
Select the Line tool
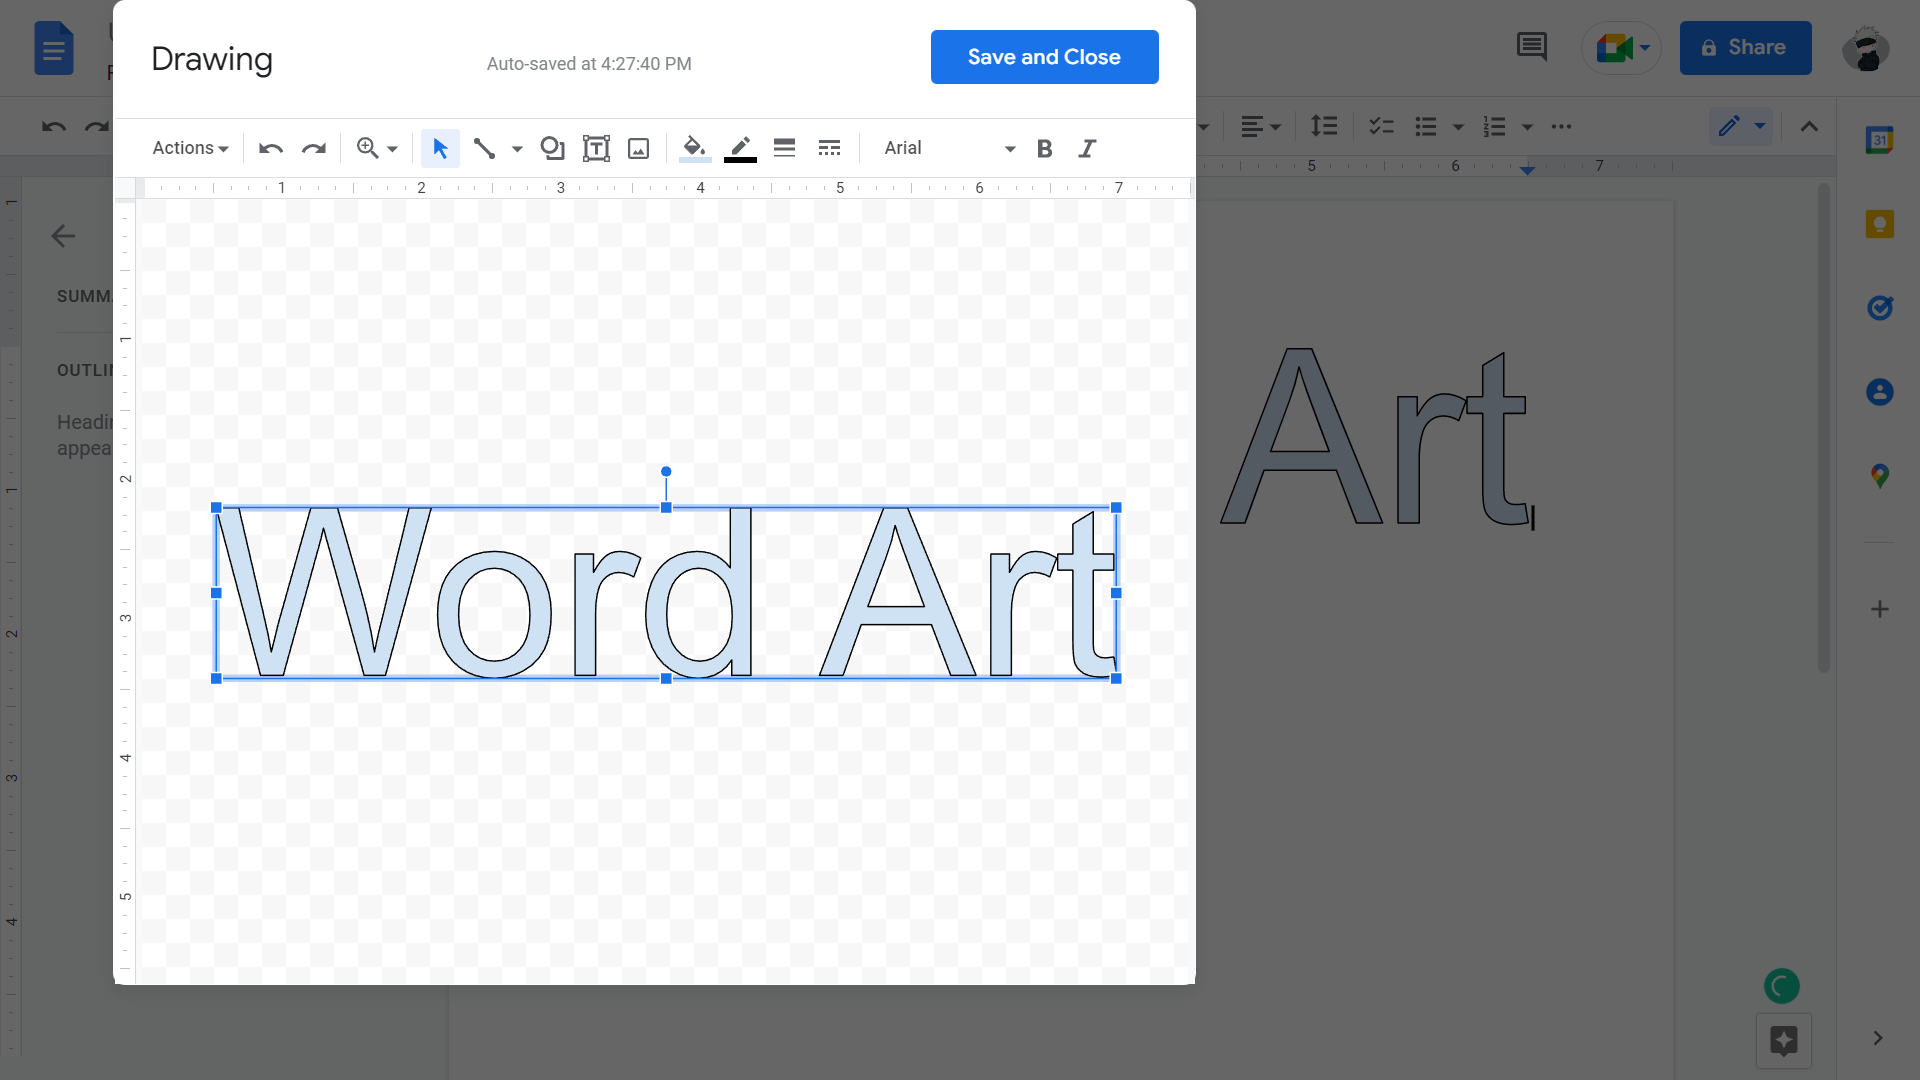tap(484, 148)
